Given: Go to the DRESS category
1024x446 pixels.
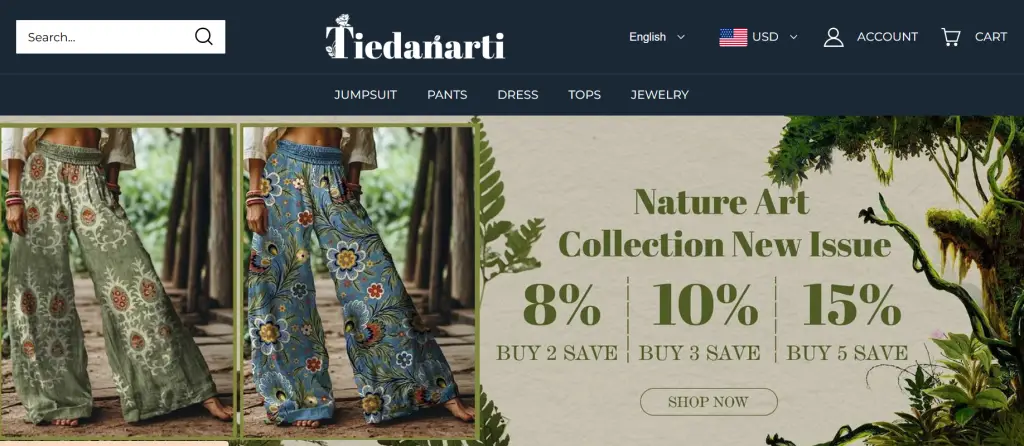Looking at the screenshot, I should point(518,95).
